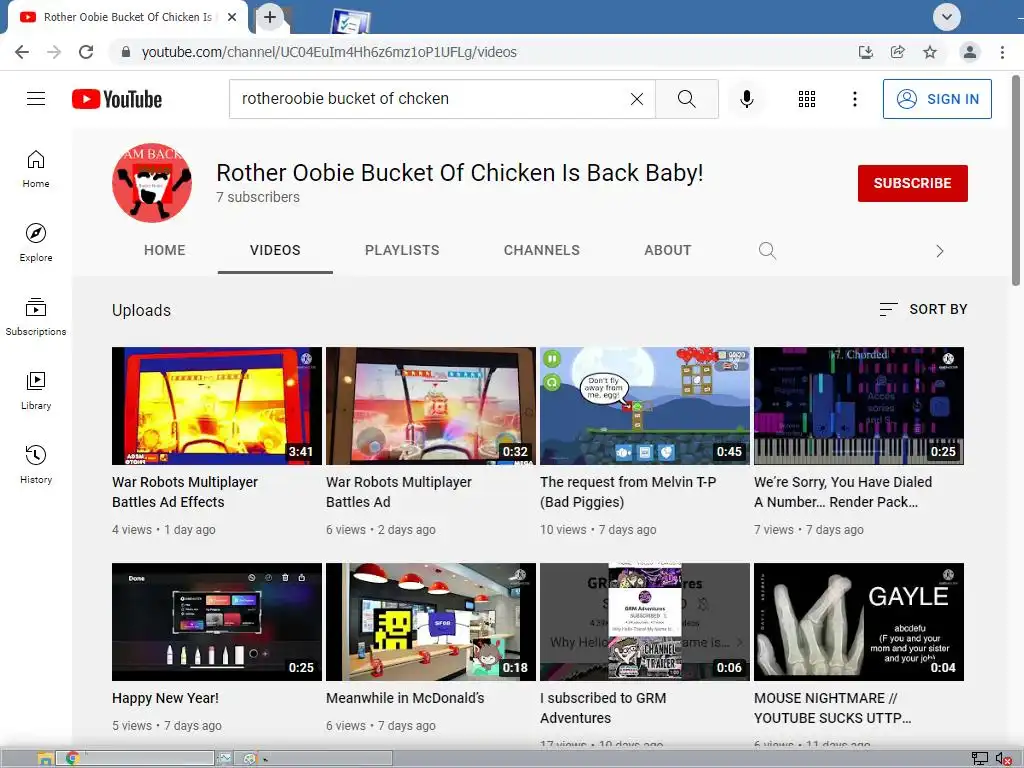Open the CHANNELS tab

click(x=541, y=250)
